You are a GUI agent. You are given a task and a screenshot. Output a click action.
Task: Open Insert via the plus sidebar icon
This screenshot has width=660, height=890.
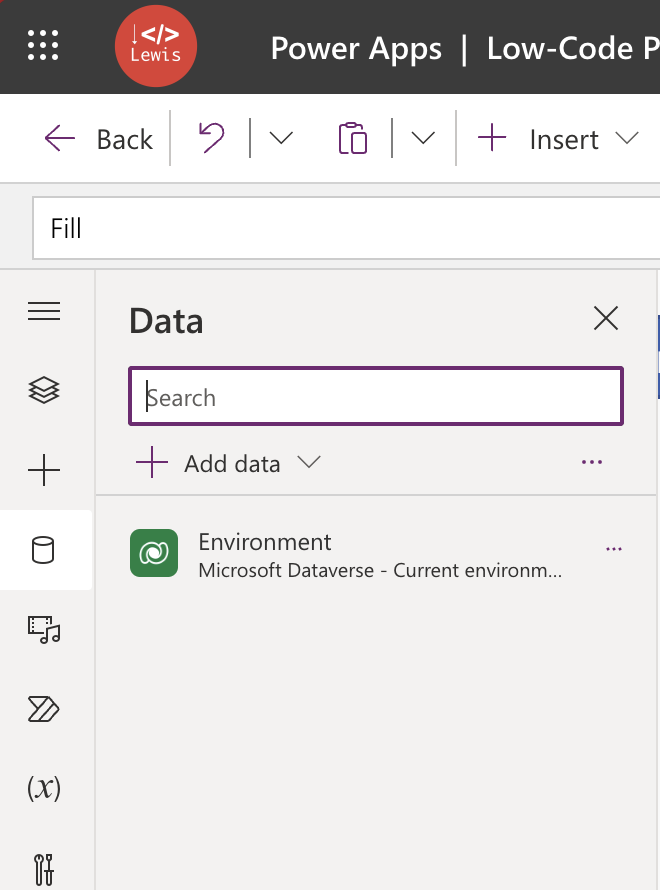click(x=44, y=470)
